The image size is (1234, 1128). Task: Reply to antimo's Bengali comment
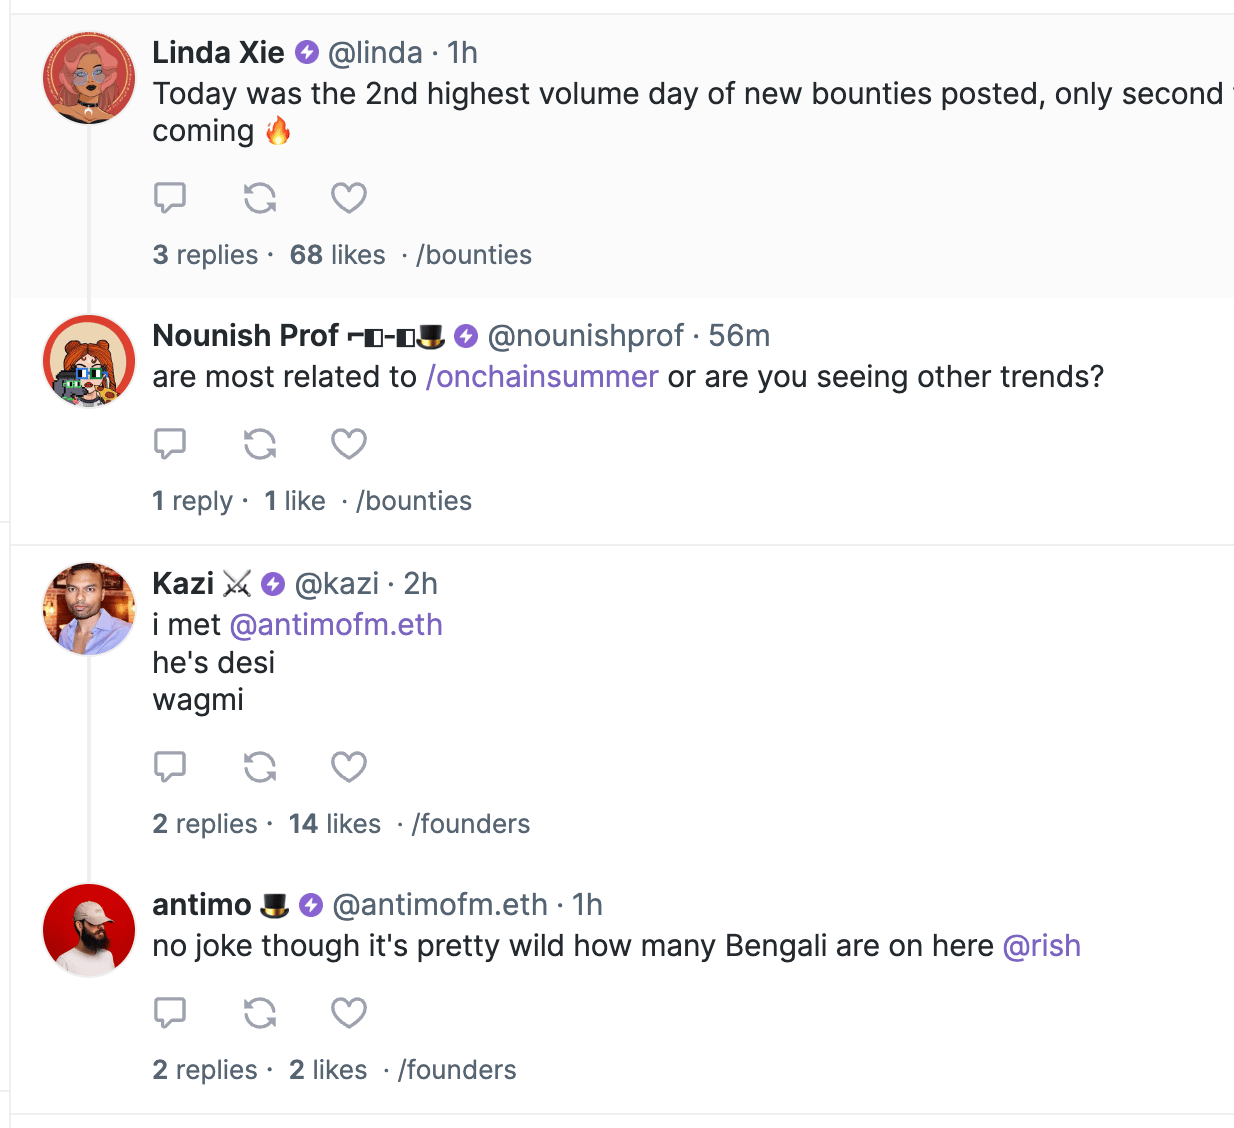click(x=170, y=1013)
